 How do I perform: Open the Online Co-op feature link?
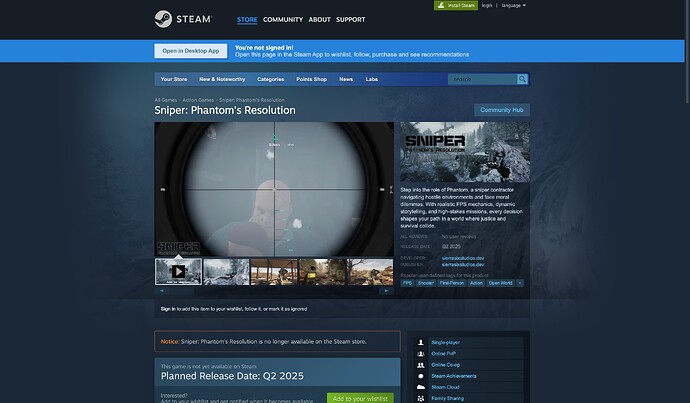point(445,365)
